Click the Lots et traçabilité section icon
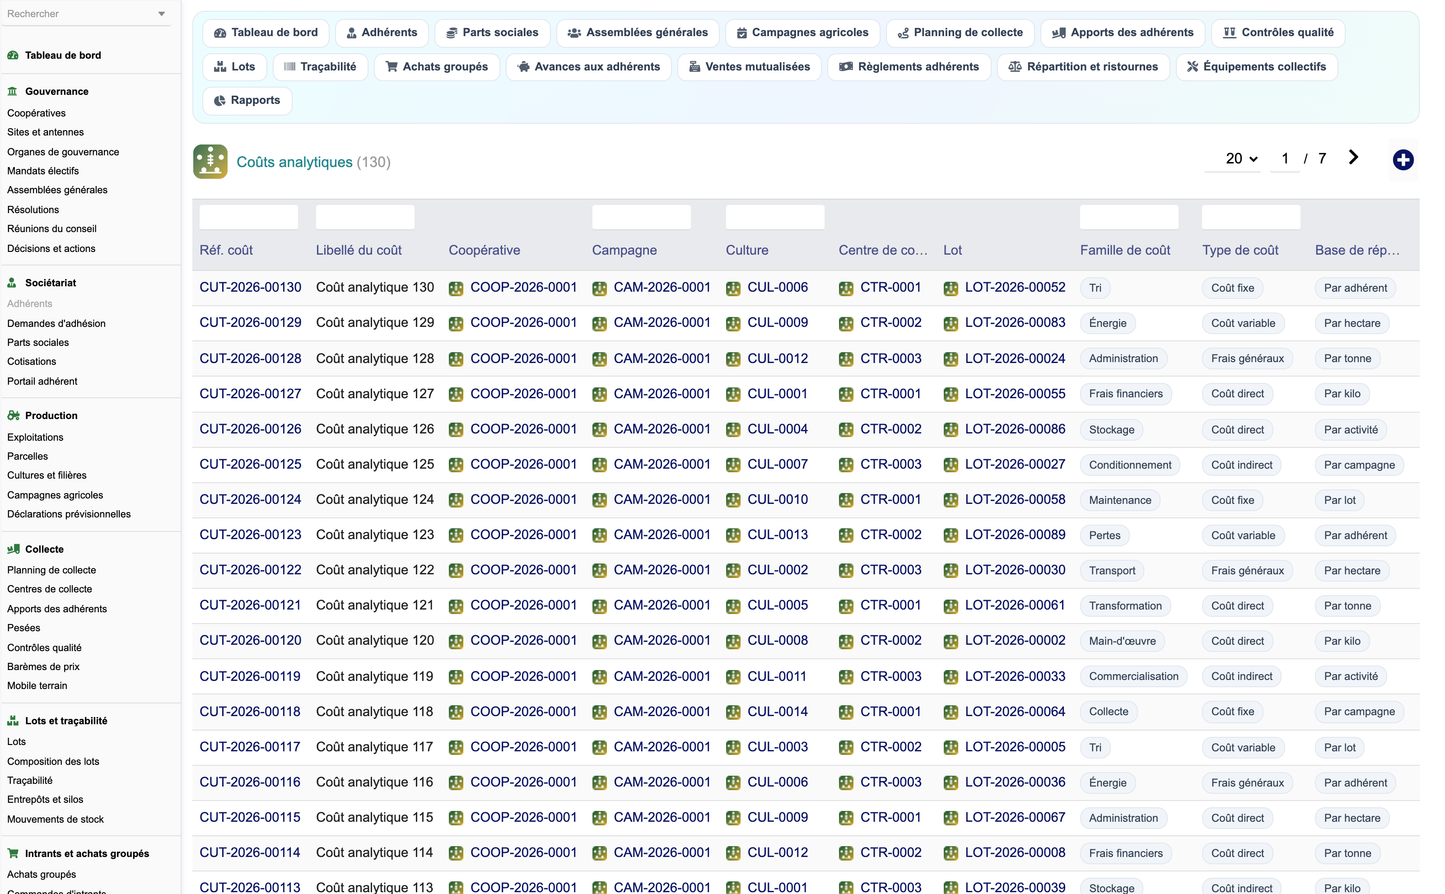 coord(13,720)
